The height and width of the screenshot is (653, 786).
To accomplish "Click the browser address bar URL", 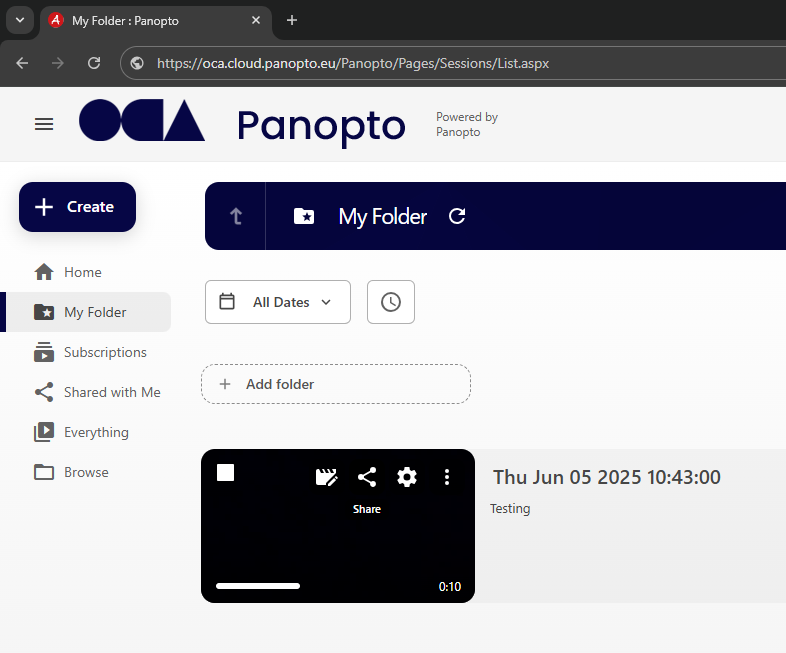I will click(x=353, y=63).
